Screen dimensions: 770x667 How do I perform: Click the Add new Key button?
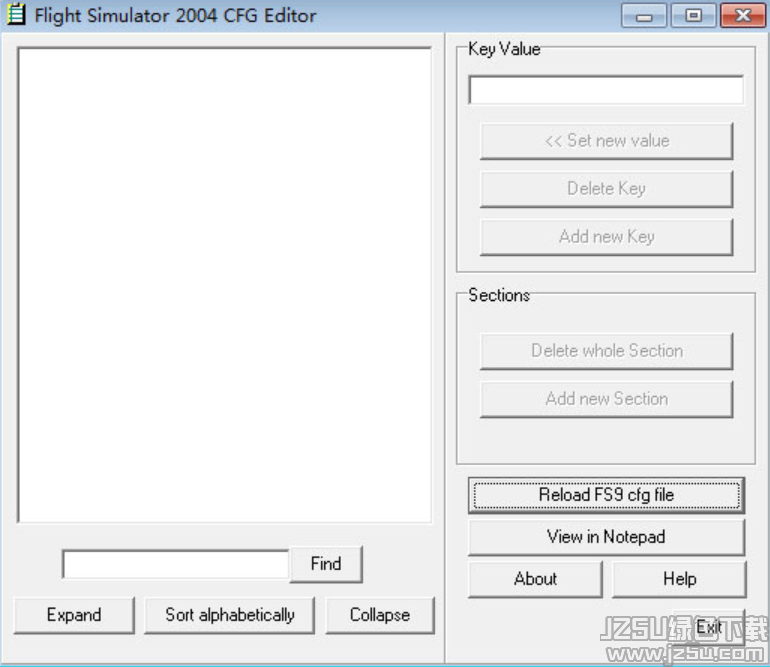pos(606,237)
